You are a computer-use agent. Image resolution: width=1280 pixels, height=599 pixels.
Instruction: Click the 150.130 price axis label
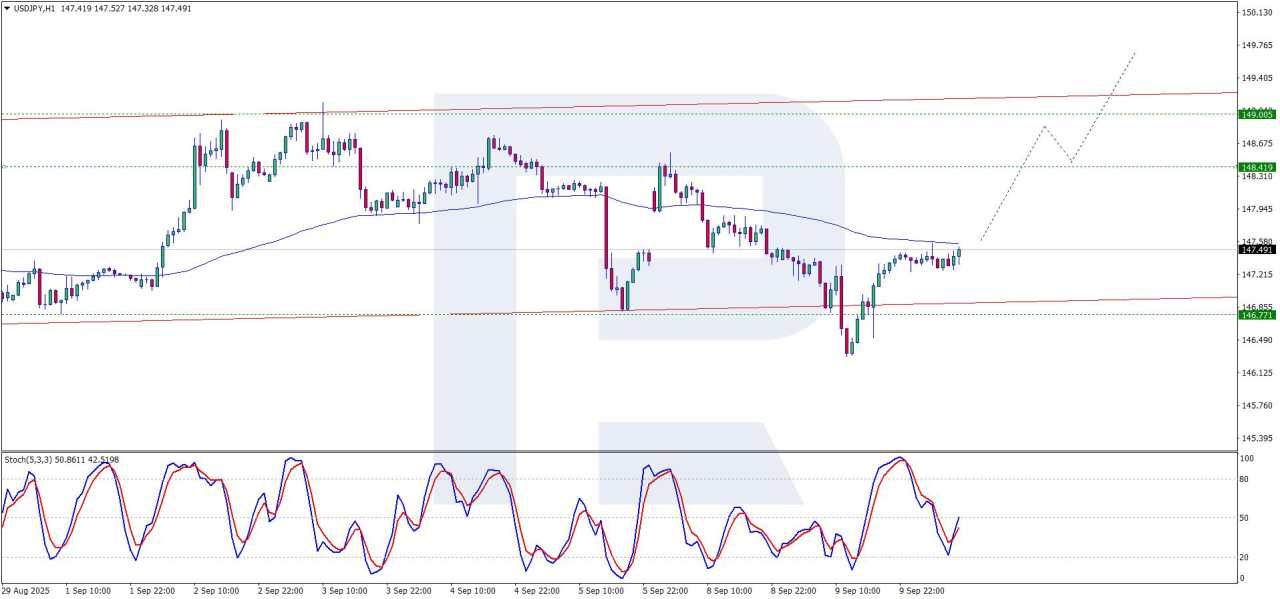tap(1256, 12)
